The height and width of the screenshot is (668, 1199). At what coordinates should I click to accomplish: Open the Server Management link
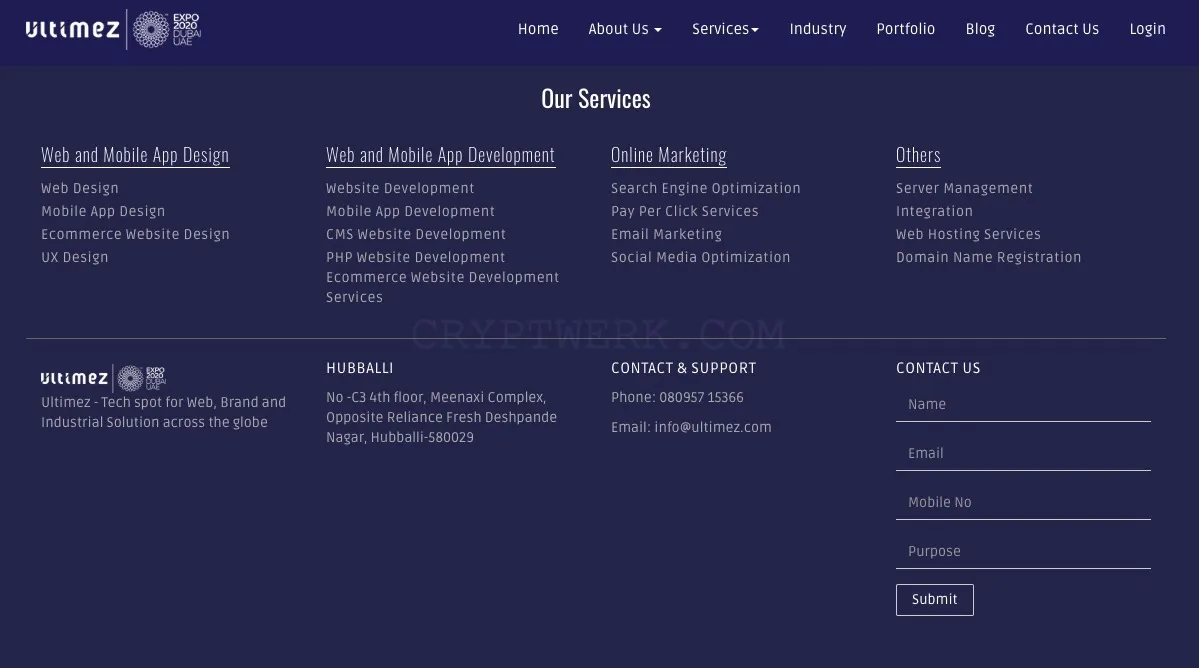963,188
